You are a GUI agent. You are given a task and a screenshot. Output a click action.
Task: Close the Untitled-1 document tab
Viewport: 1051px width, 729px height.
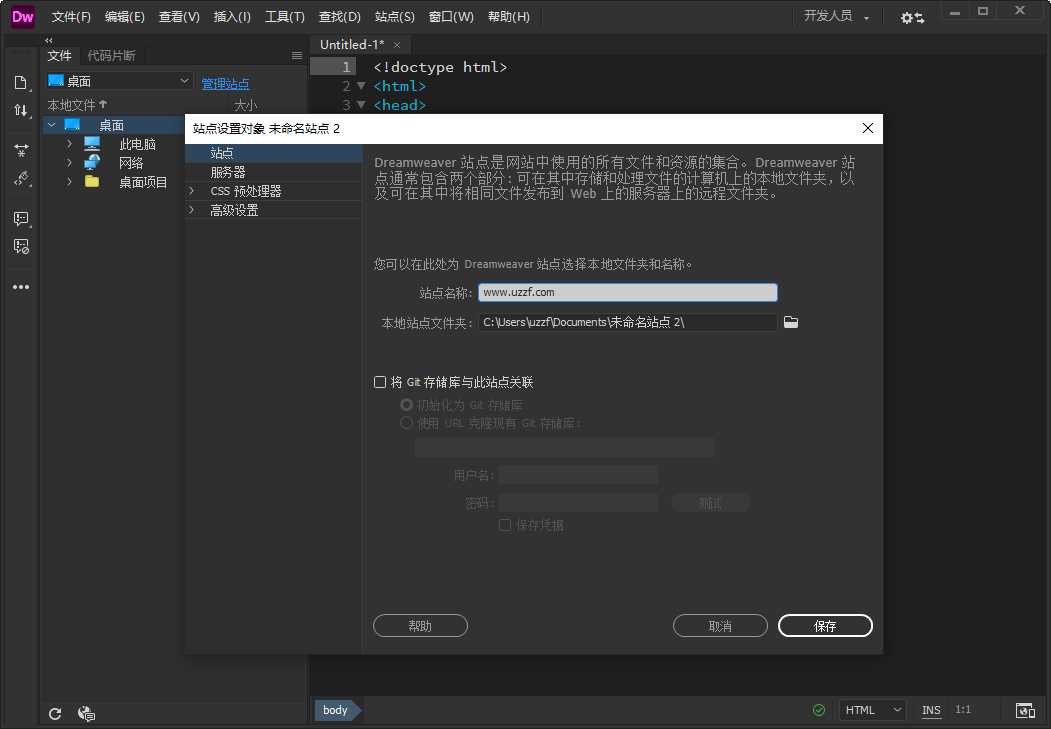coord(397,45)
